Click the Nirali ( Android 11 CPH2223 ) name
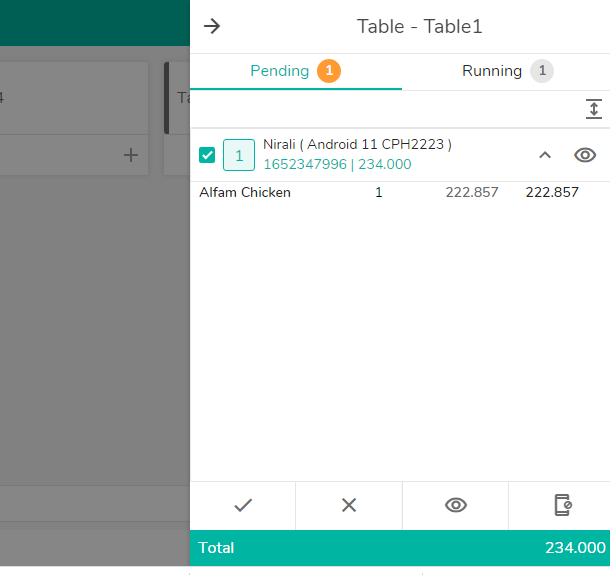Image resolution: width=610 pixels, height=575 pixels. 357,145
